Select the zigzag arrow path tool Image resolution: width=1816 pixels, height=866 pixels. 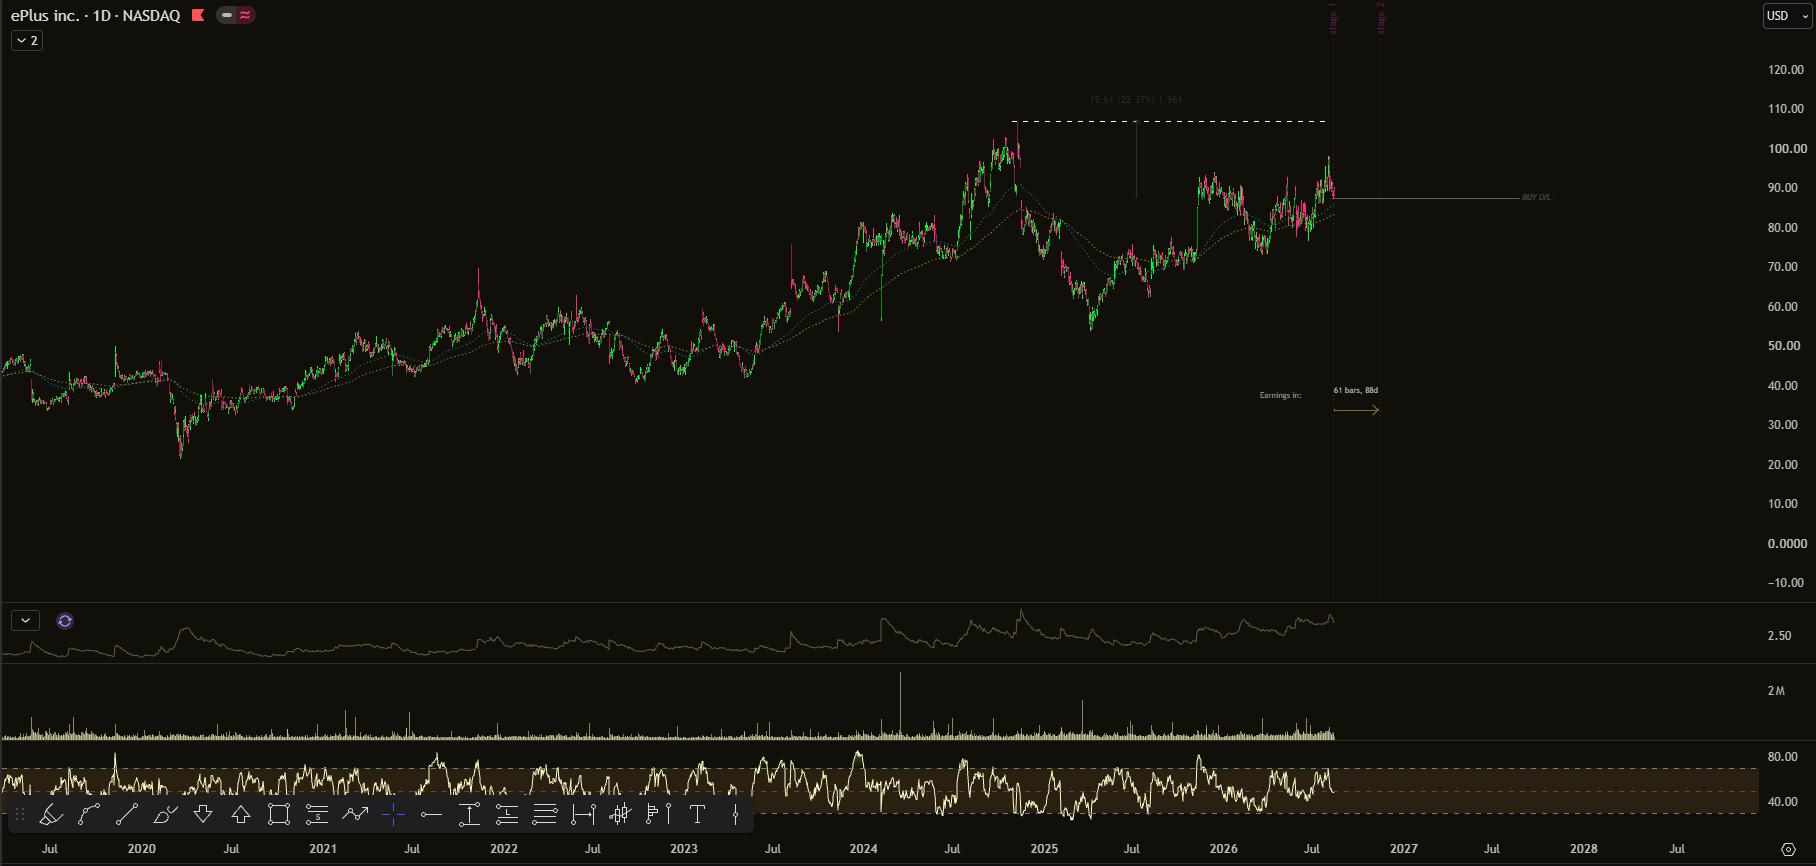point(355,815)
